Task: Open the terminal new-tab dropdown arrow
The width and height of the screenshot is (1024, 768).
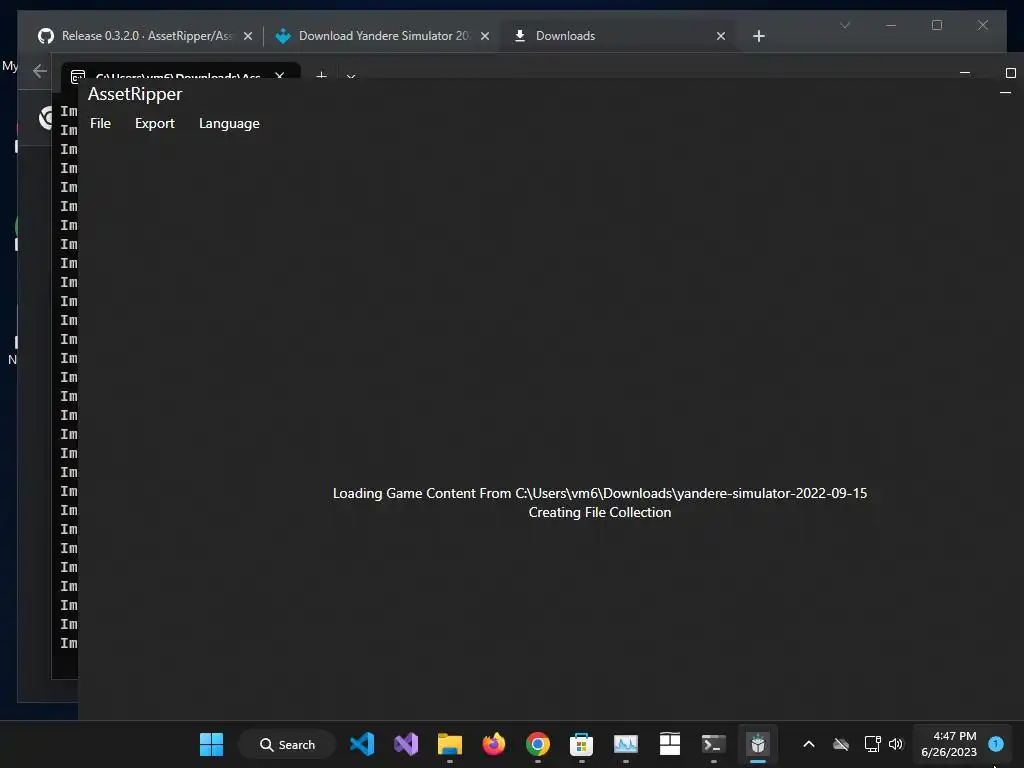Action: point(351,77)
